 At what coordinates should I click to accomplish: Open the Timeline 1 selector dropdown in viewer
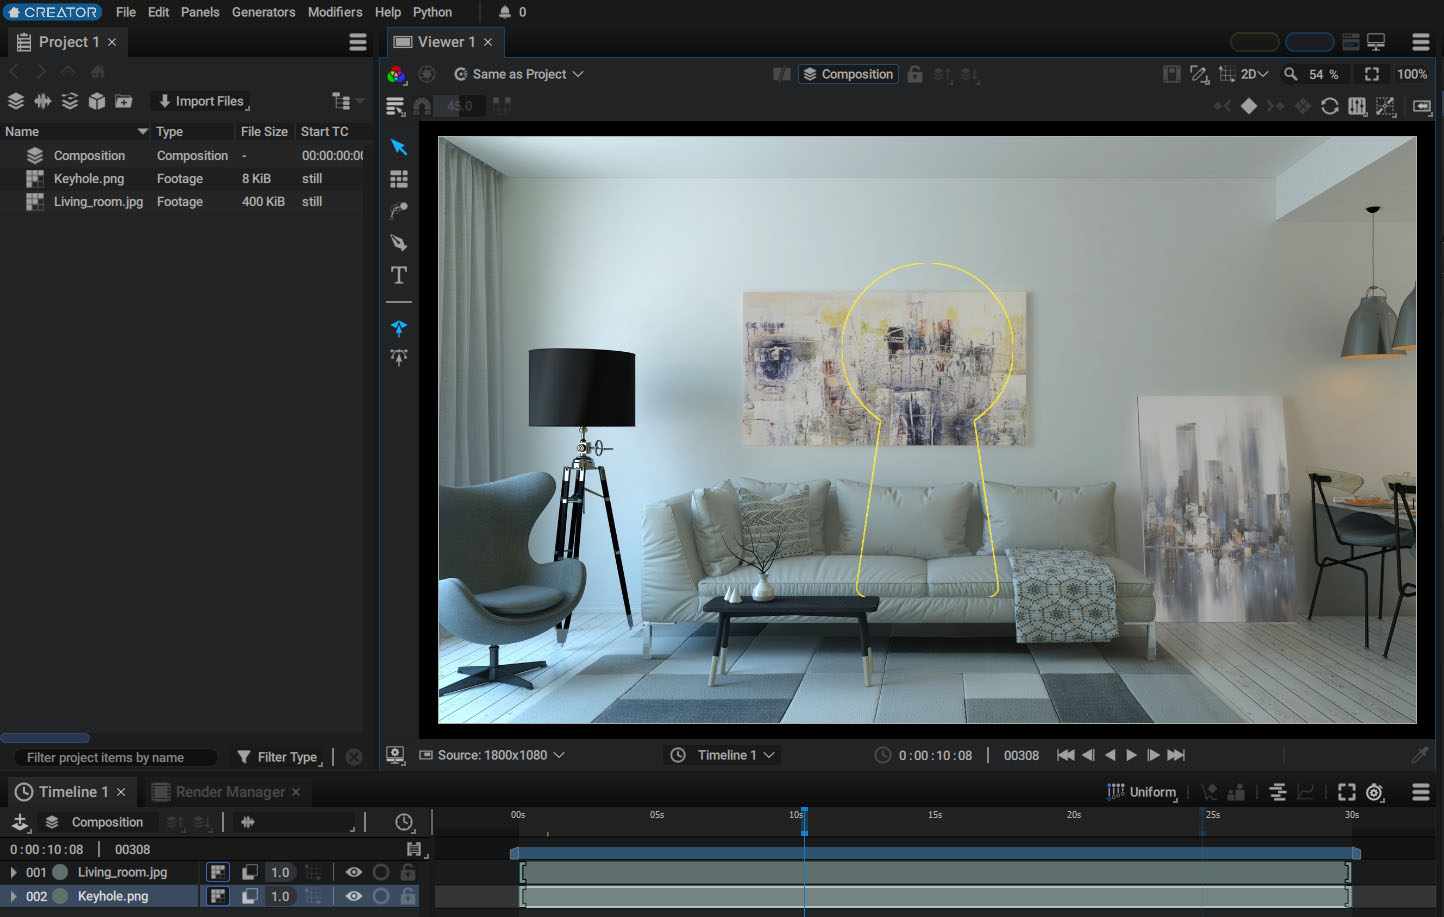722,755
